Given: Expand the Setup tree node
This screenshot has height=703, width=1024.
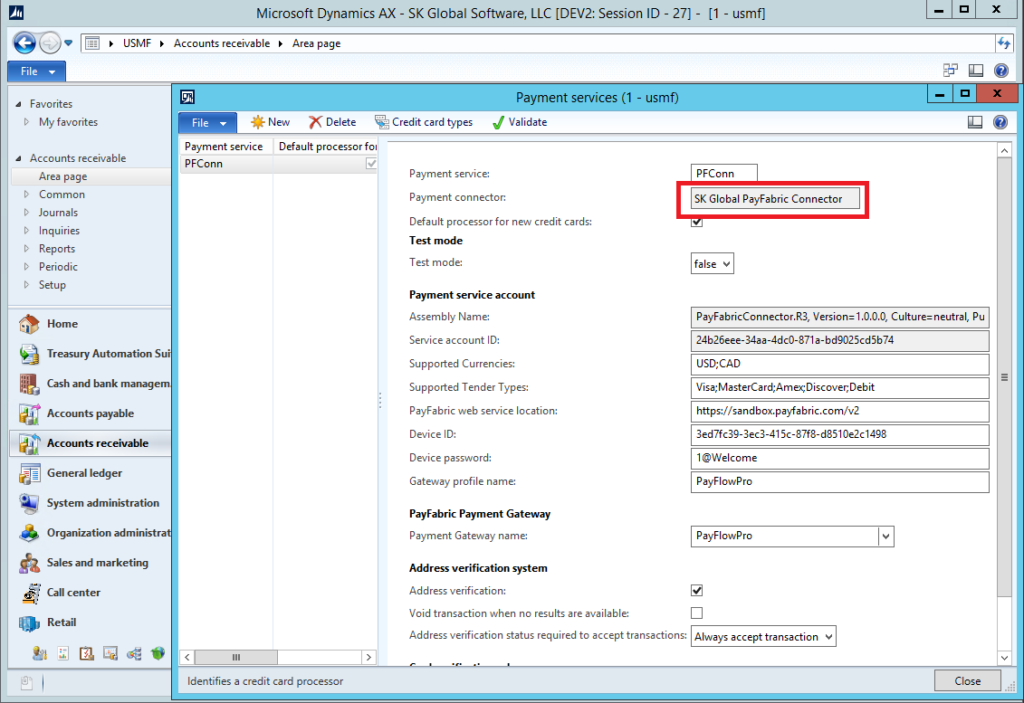Looking at the screenshot, I should click(x=27, y=285).
